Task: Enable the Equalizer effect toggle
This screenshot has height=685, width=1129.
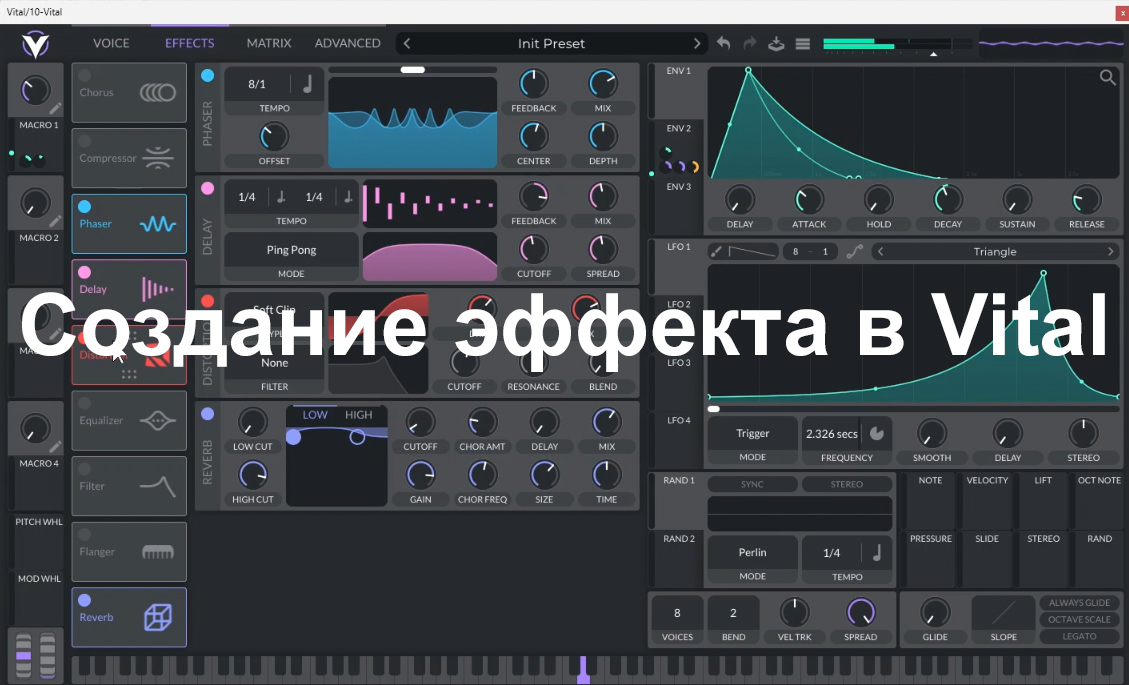Action: coord(84,403)
